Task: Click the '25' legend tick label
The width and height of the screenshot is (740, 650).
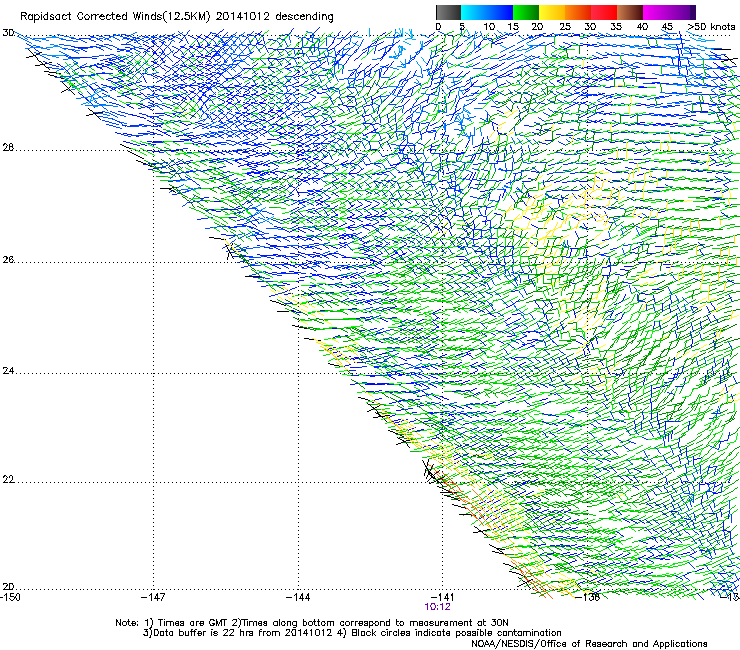Action: click(x=565, y=27)
